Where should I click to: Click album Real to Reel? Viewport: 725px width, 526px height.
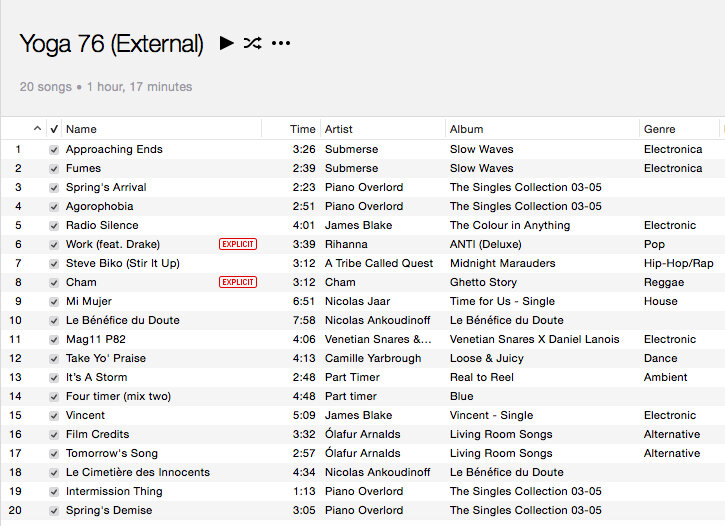coord(482,377)
